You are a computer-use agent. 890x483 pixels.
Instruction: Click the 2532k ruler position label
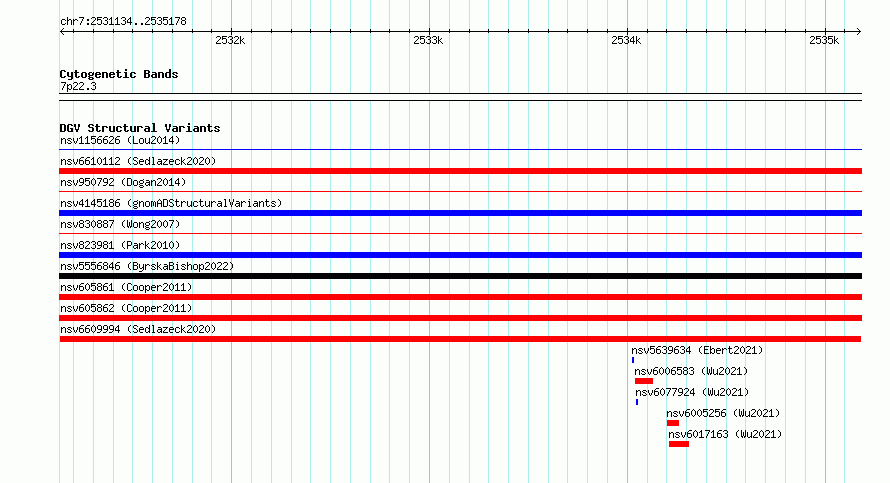click(x=230, y=40)
